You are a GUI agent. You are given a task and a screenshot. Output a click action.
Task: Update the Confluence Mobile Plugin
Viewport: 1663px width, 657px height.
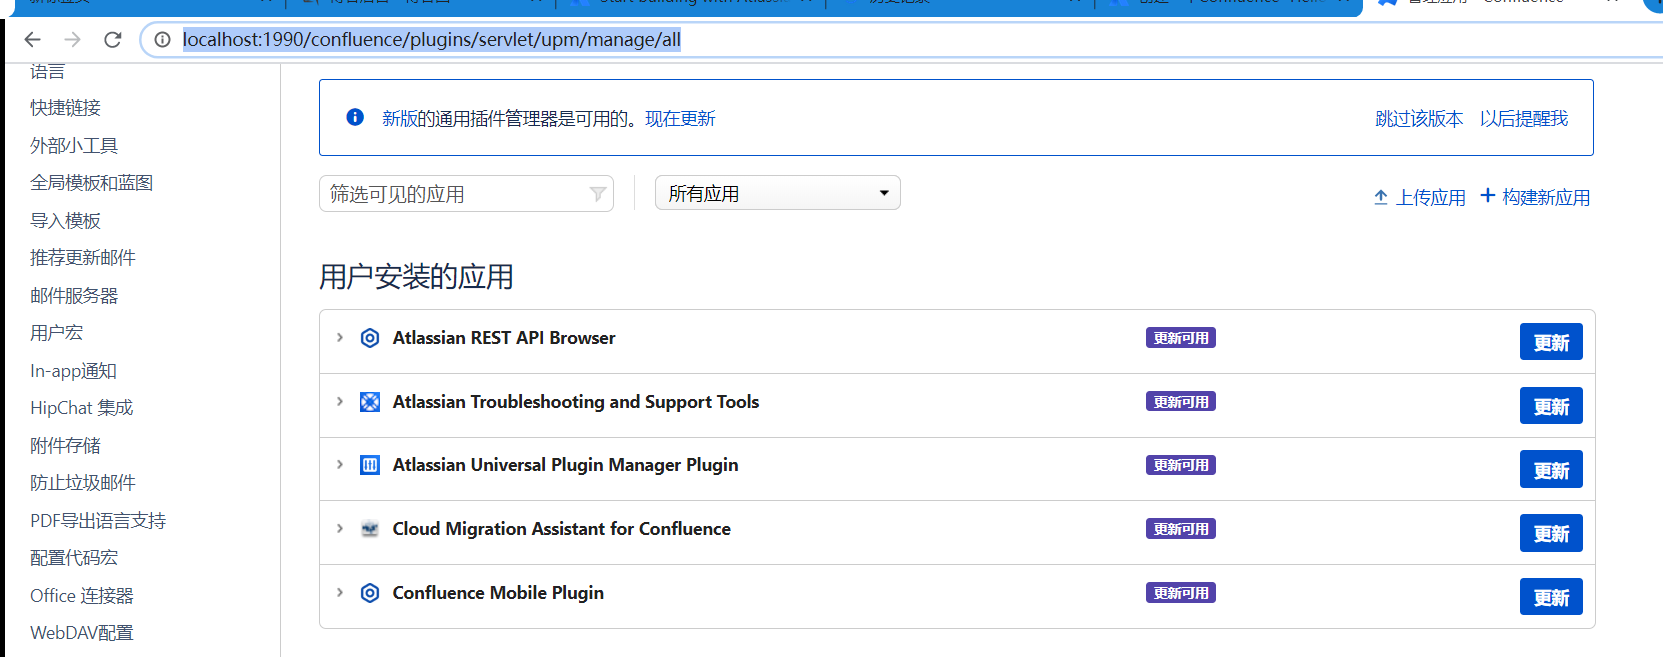click(1551, 597)
